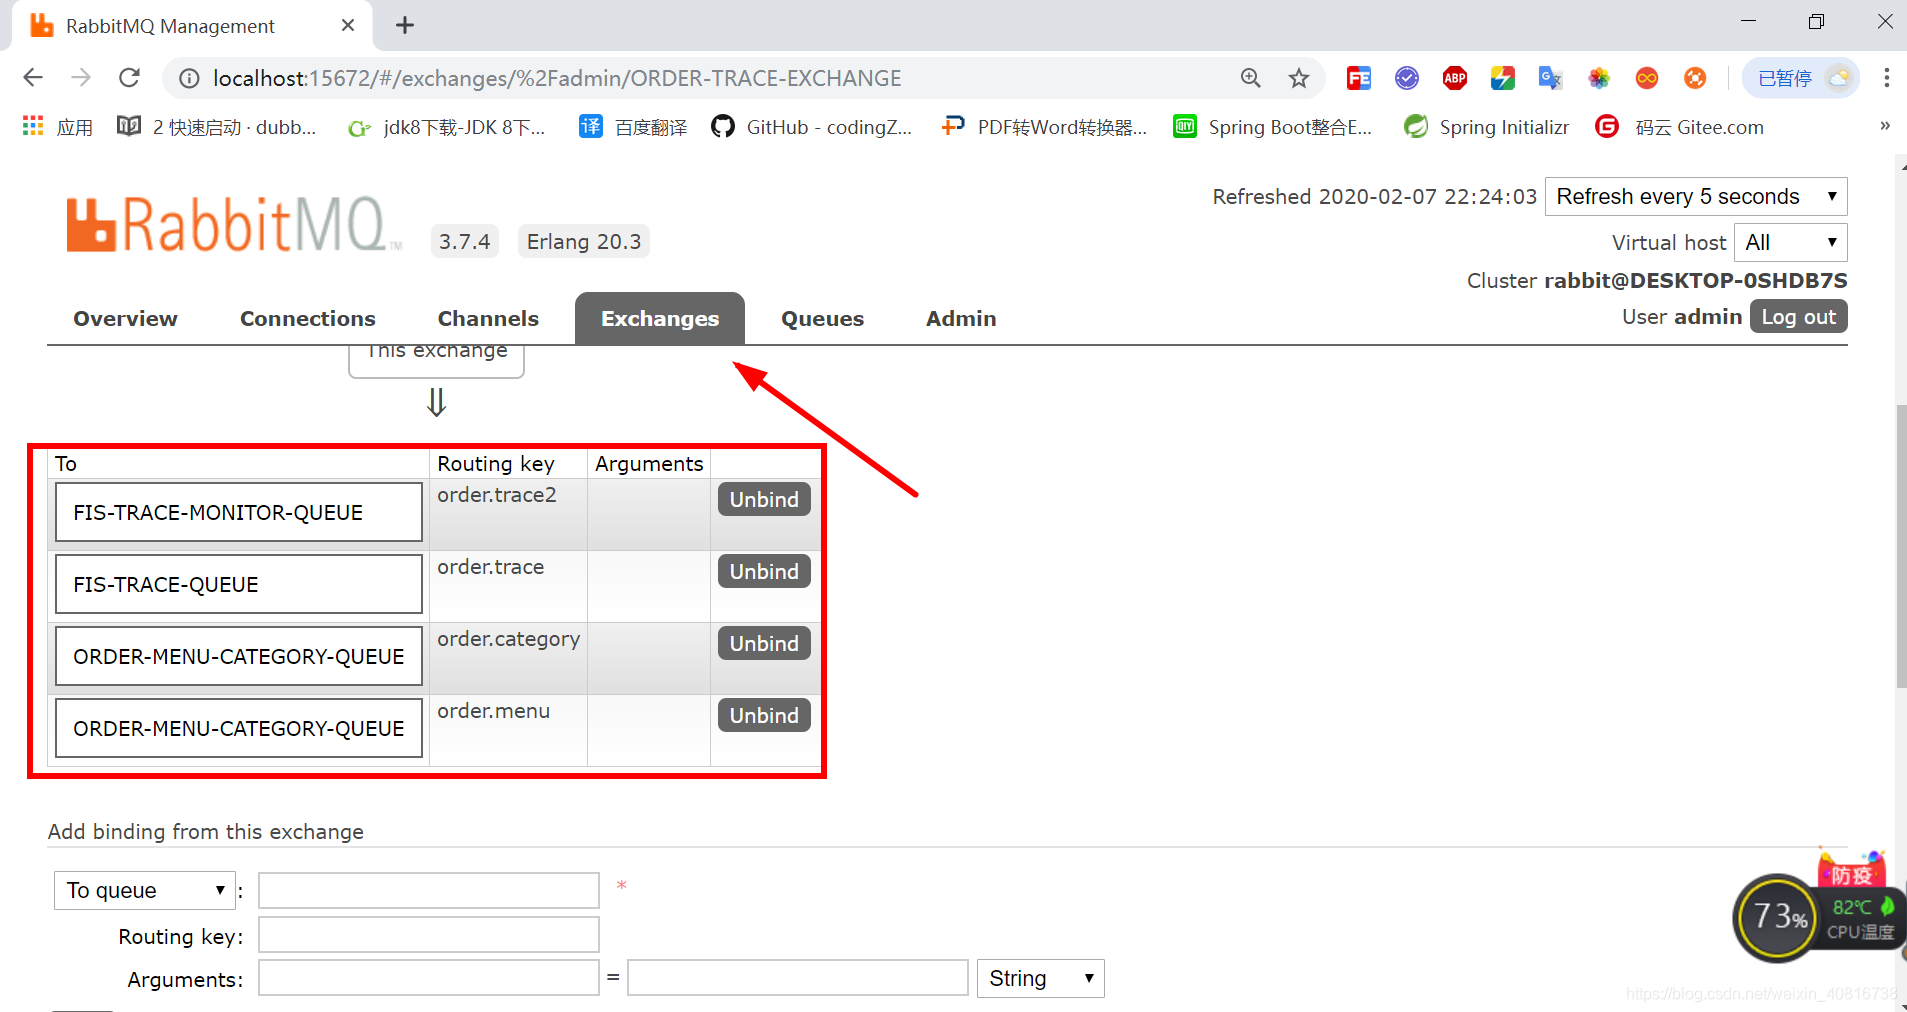Viewport: 1907px width, 1012px height.
Task: Open the AdBlock Plus extension
Action: (x=1454, y=78)
